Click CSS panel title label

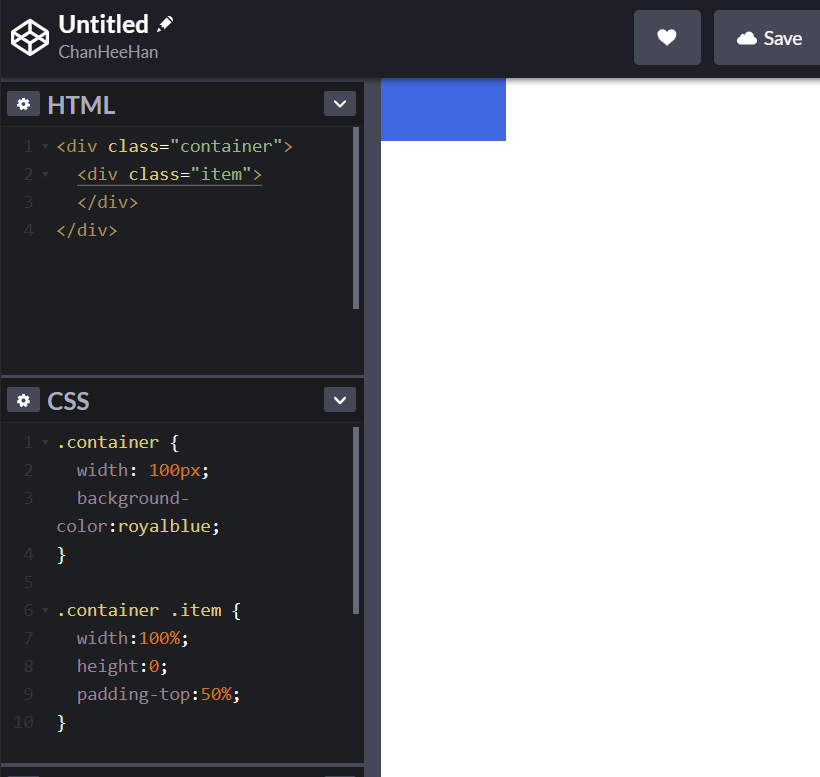(x=69, y=401)
